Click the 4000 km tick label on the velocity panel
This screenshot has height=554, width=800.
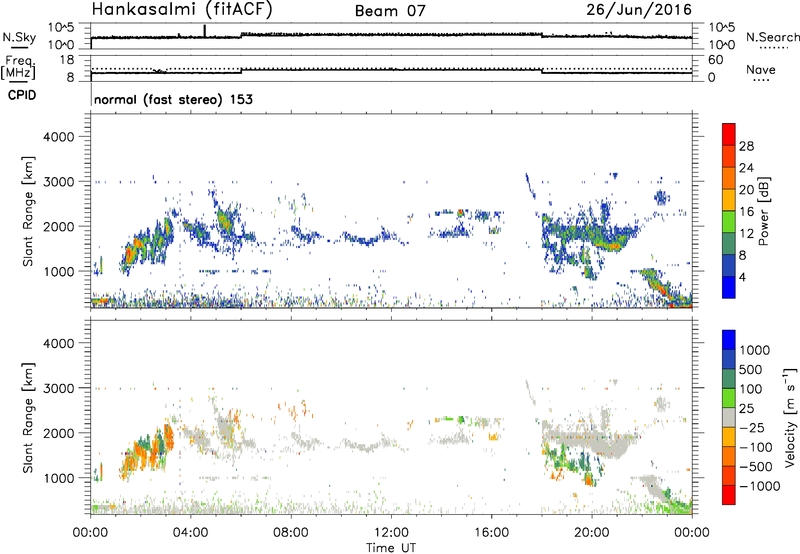click(59, 343)
